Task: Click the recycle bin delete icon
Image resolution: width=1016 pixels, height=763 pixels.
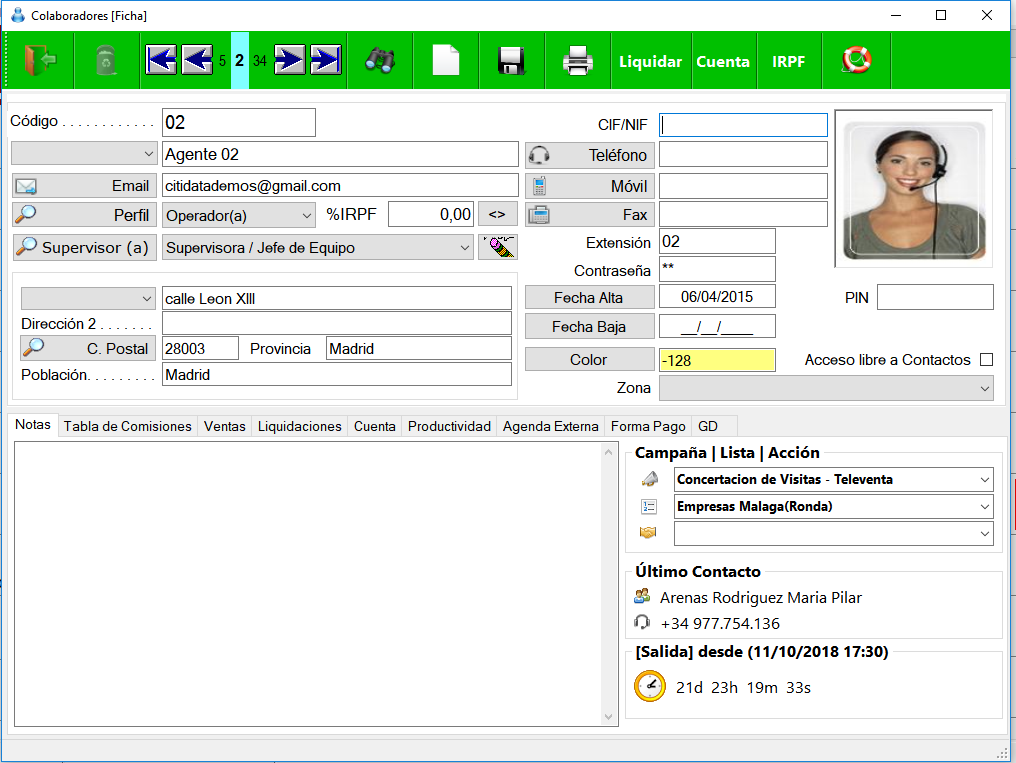Action: click(106, 61)
